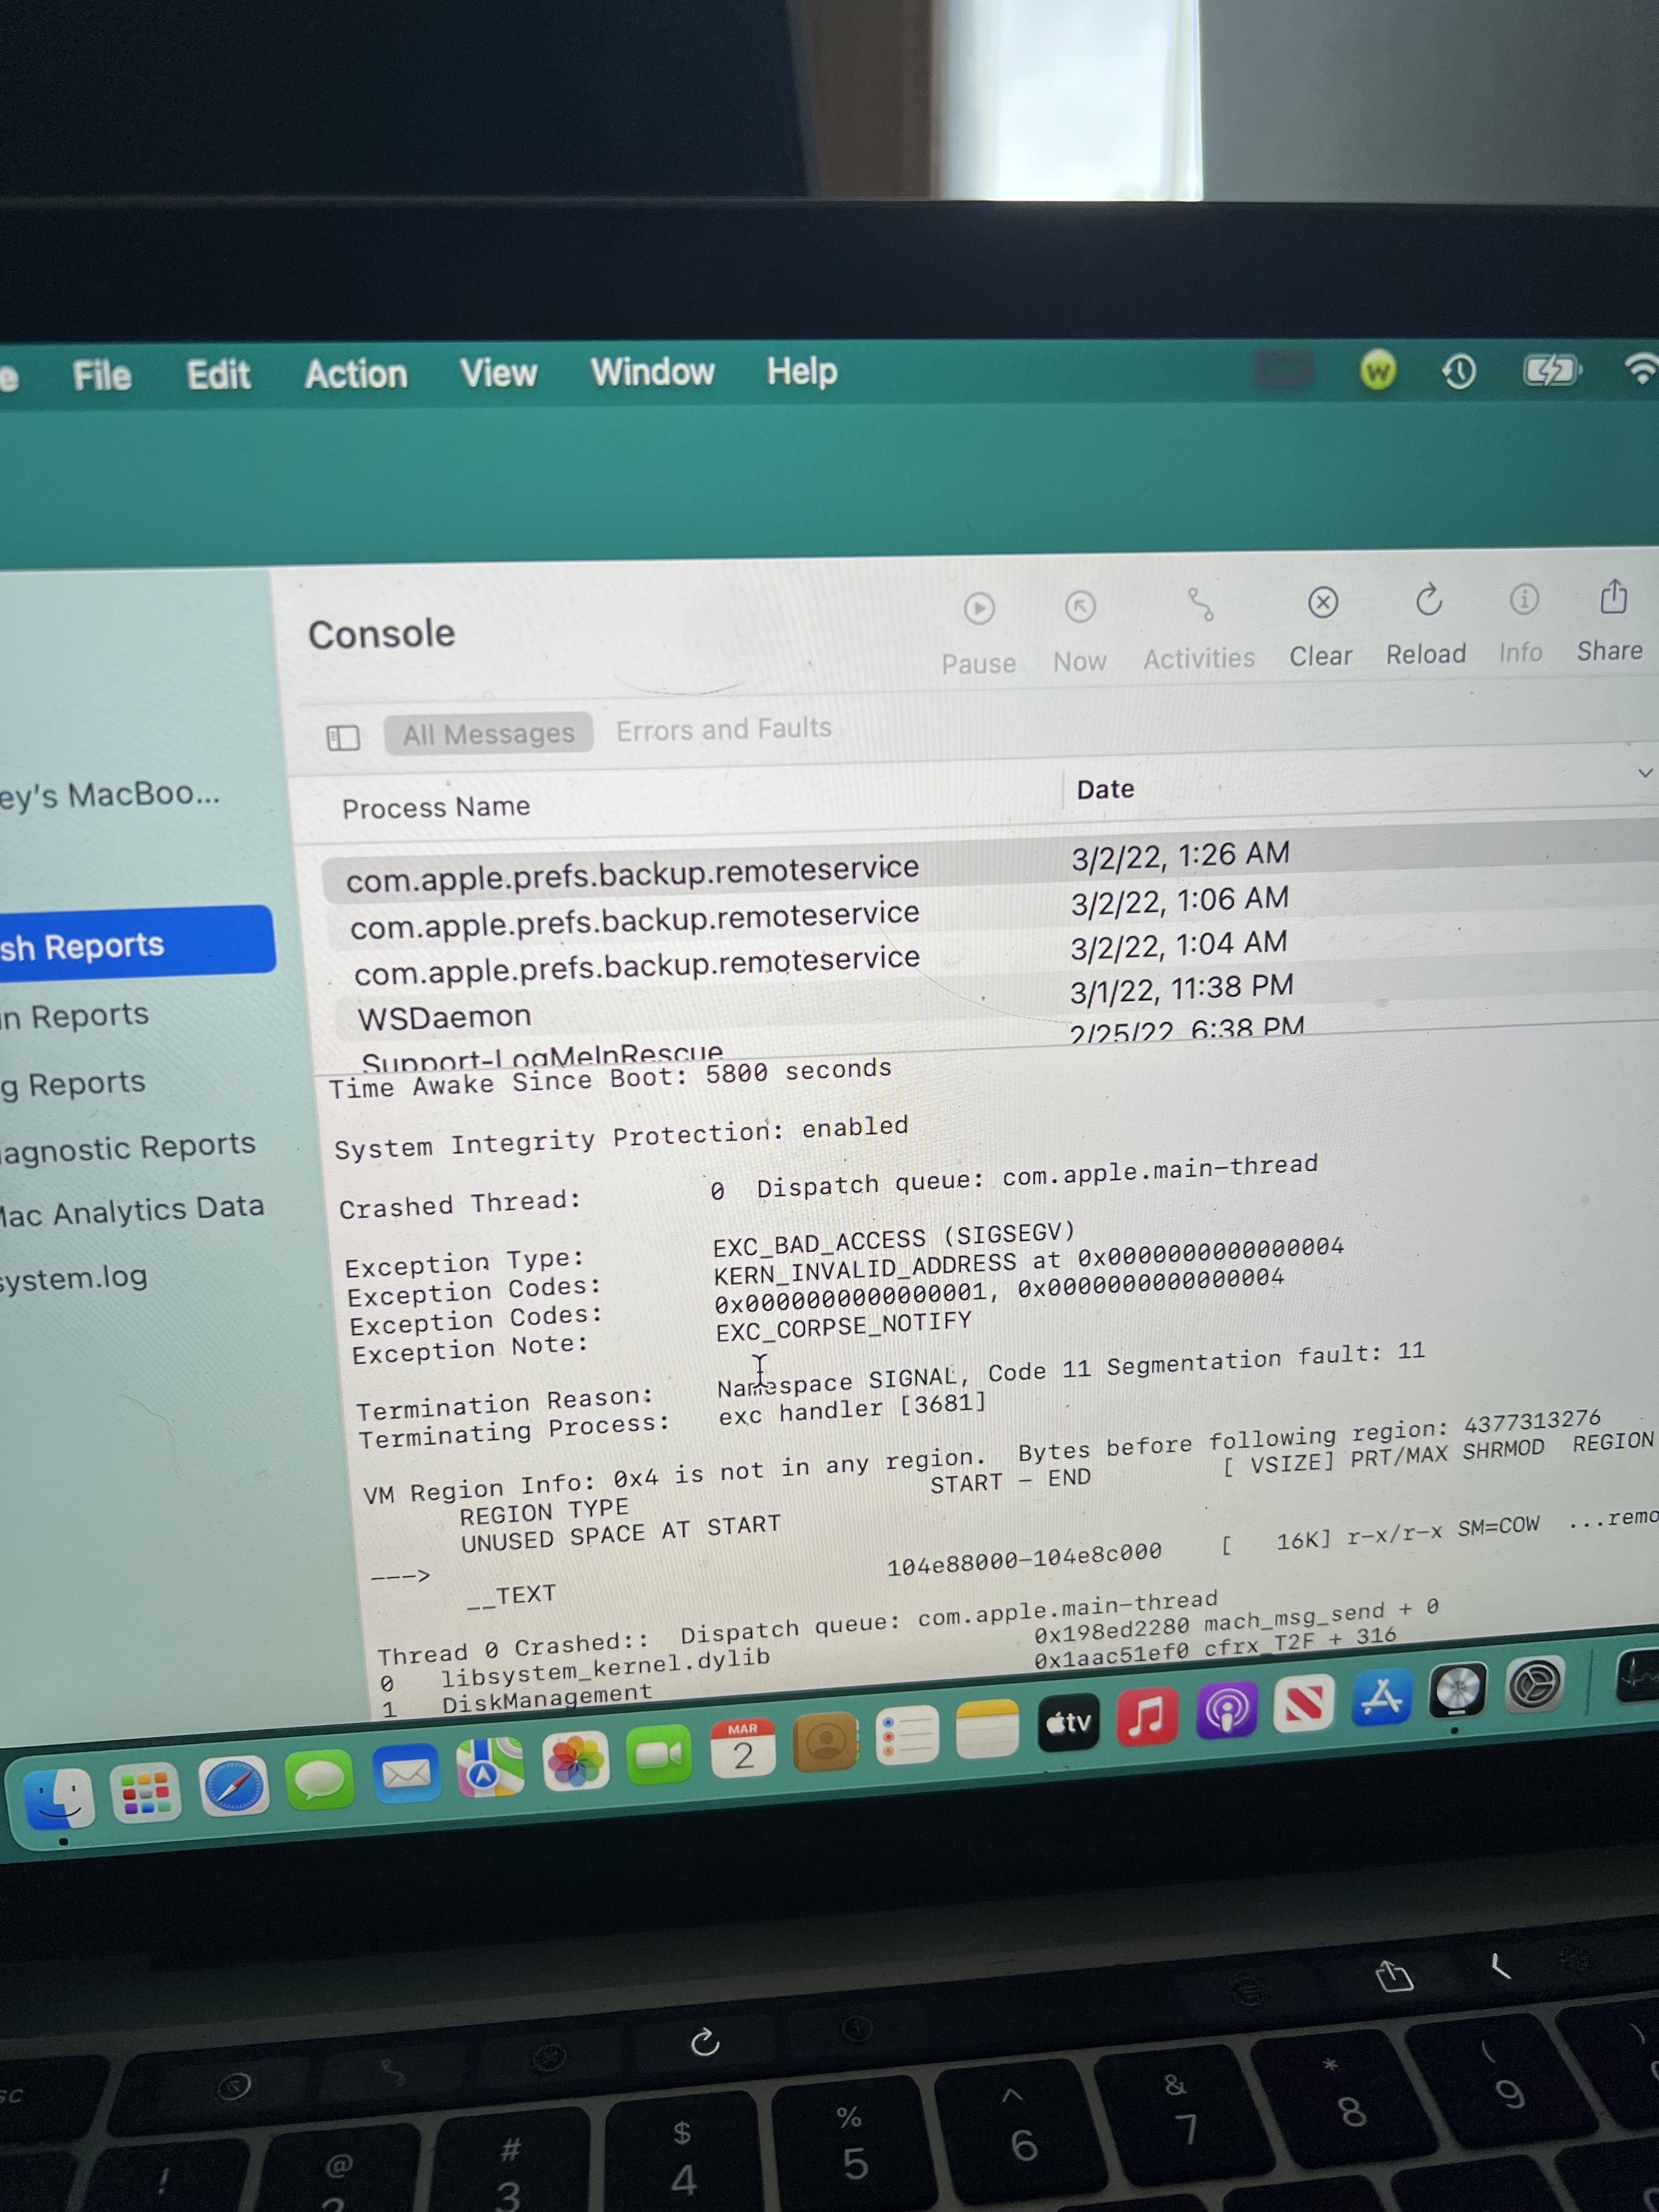Click the Pause toolbar icon

(978, 609)
